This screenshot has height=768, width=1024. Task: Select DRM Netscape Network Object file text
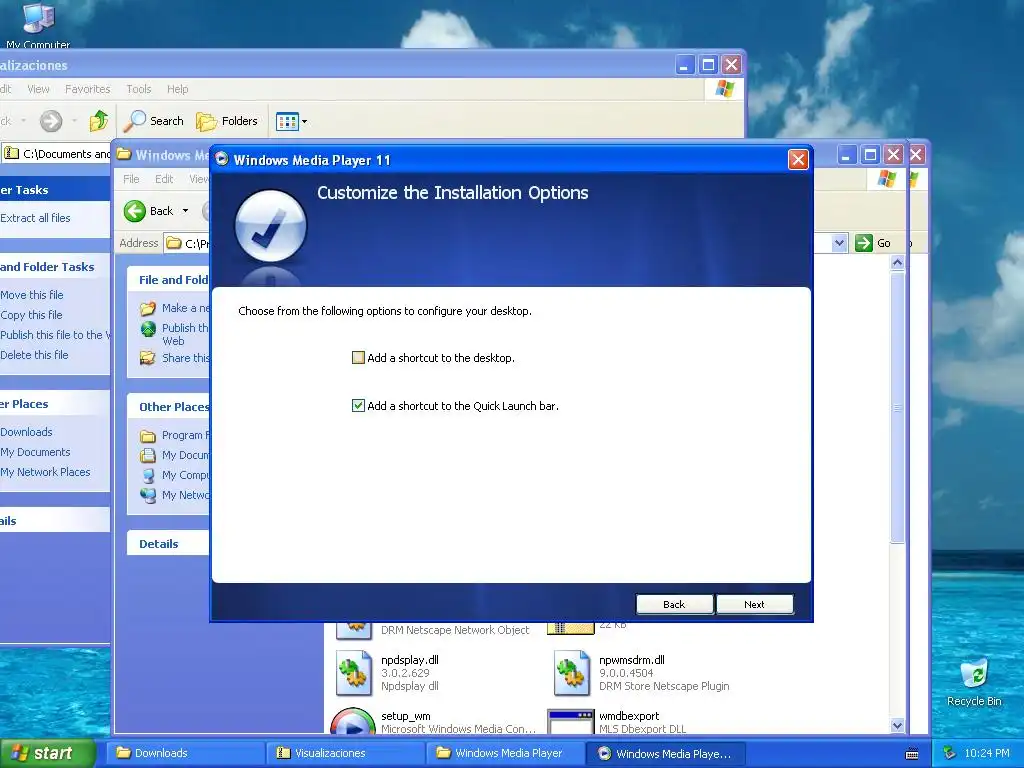[x=455, y=630]
